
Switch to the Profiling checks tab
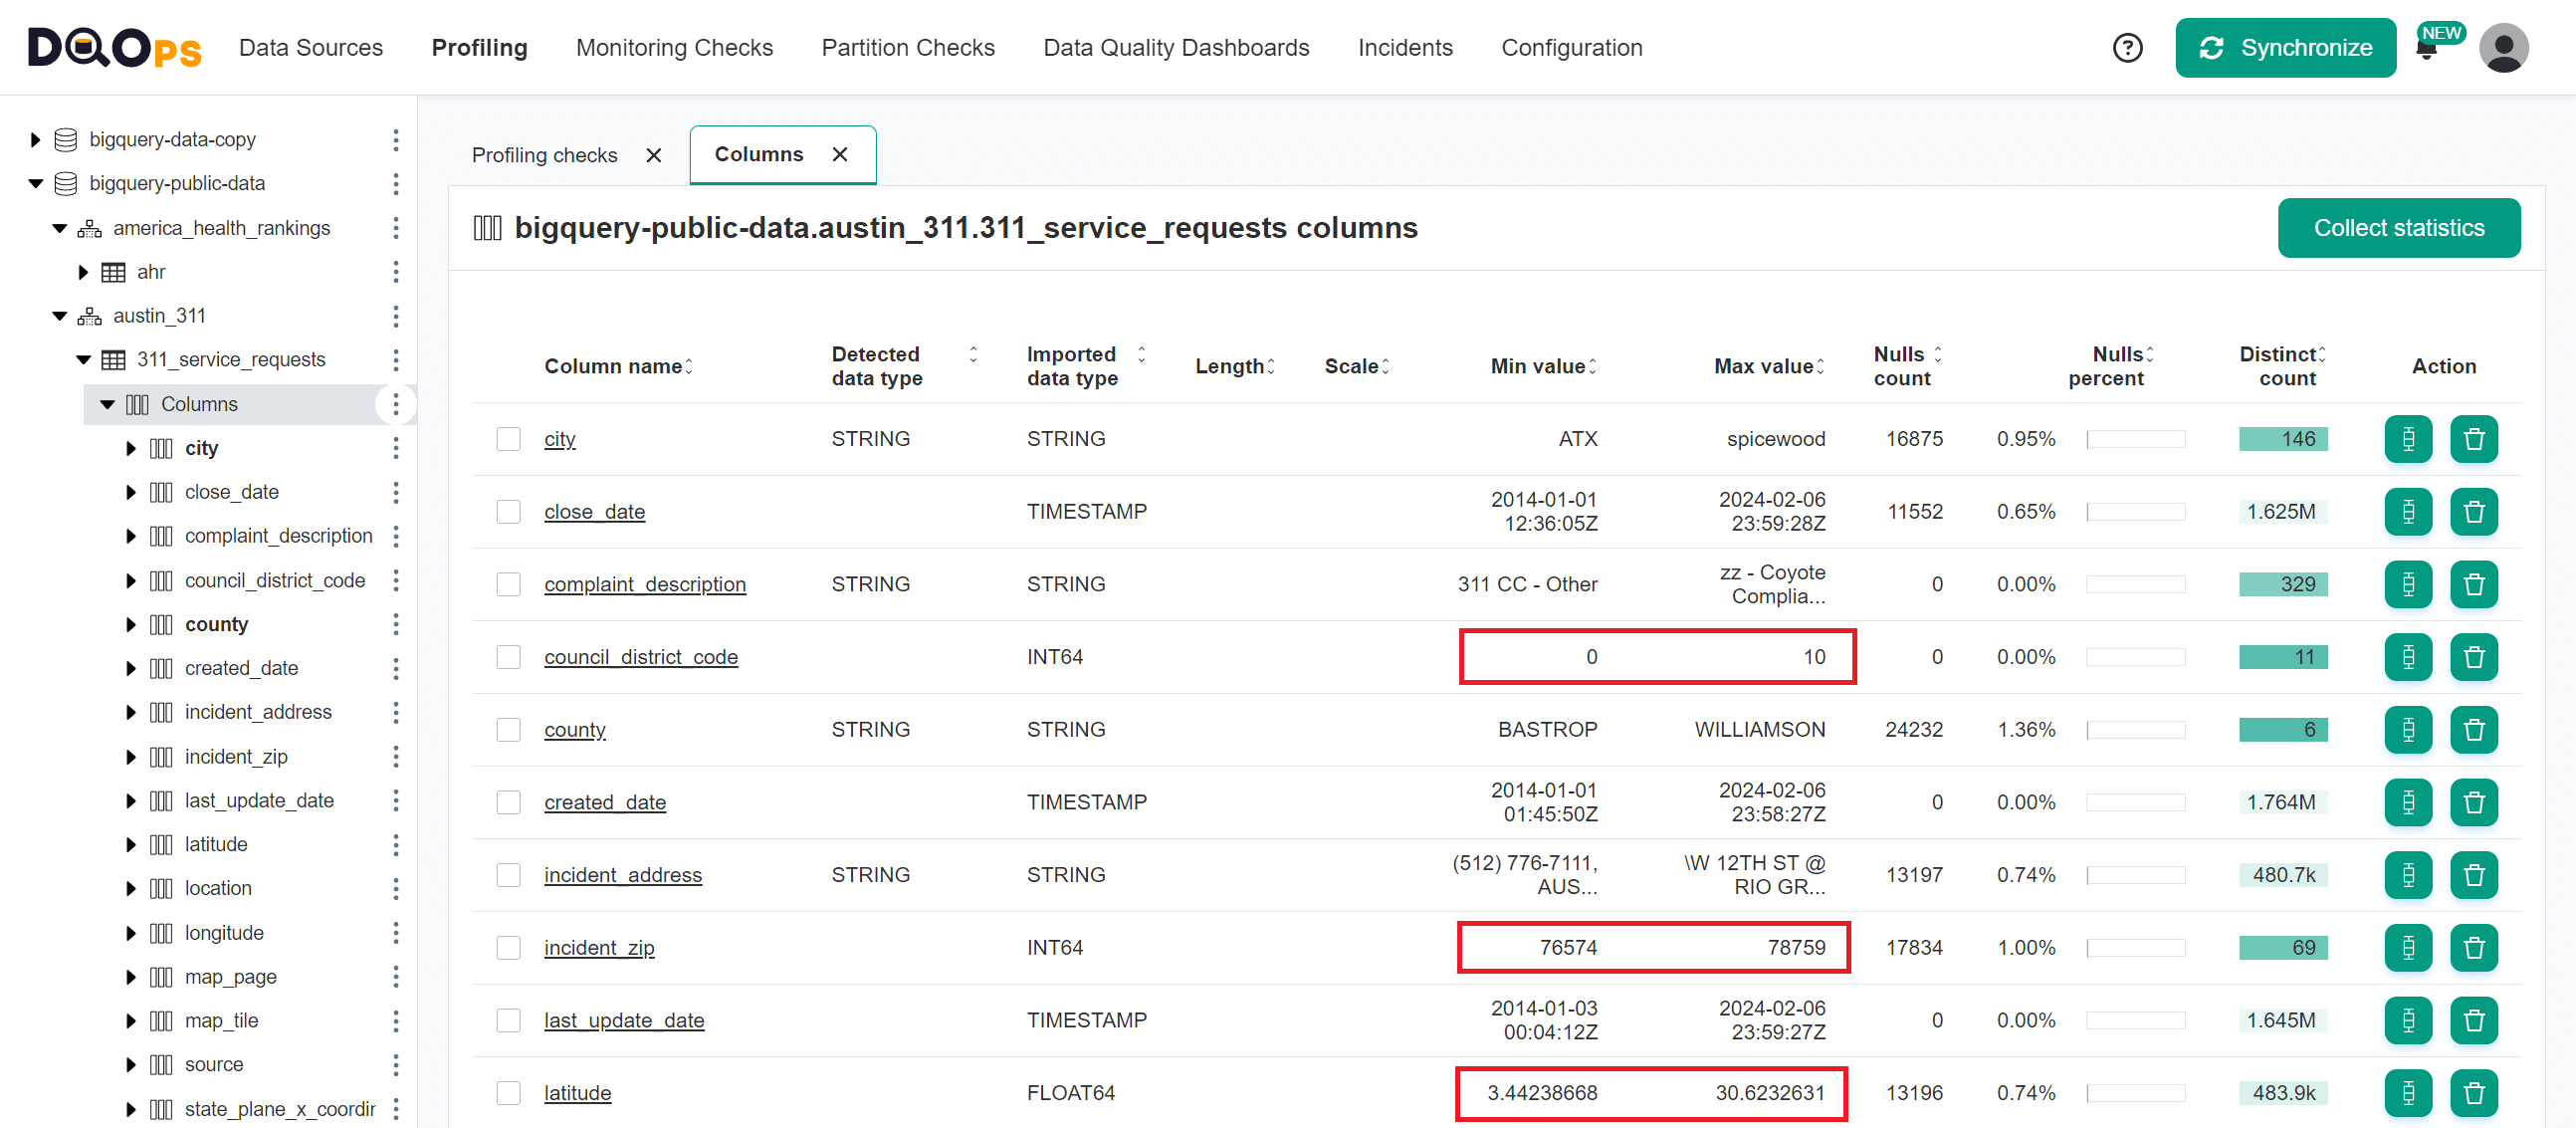pos(545,155)
